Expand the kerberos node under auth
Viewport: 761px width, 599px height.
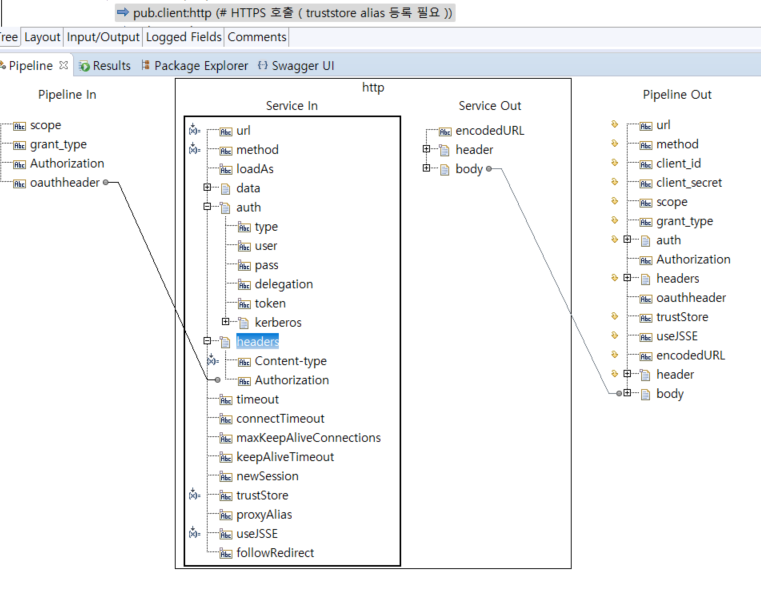click(x=226, y=322)
